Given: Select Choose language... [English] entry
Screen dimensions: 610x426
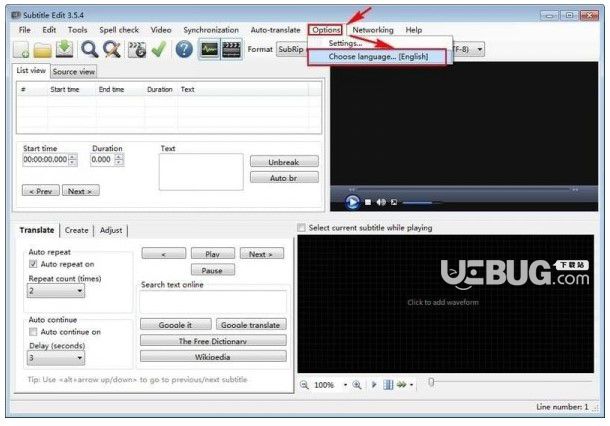Looking at the screenshot, I should point(378,57).
